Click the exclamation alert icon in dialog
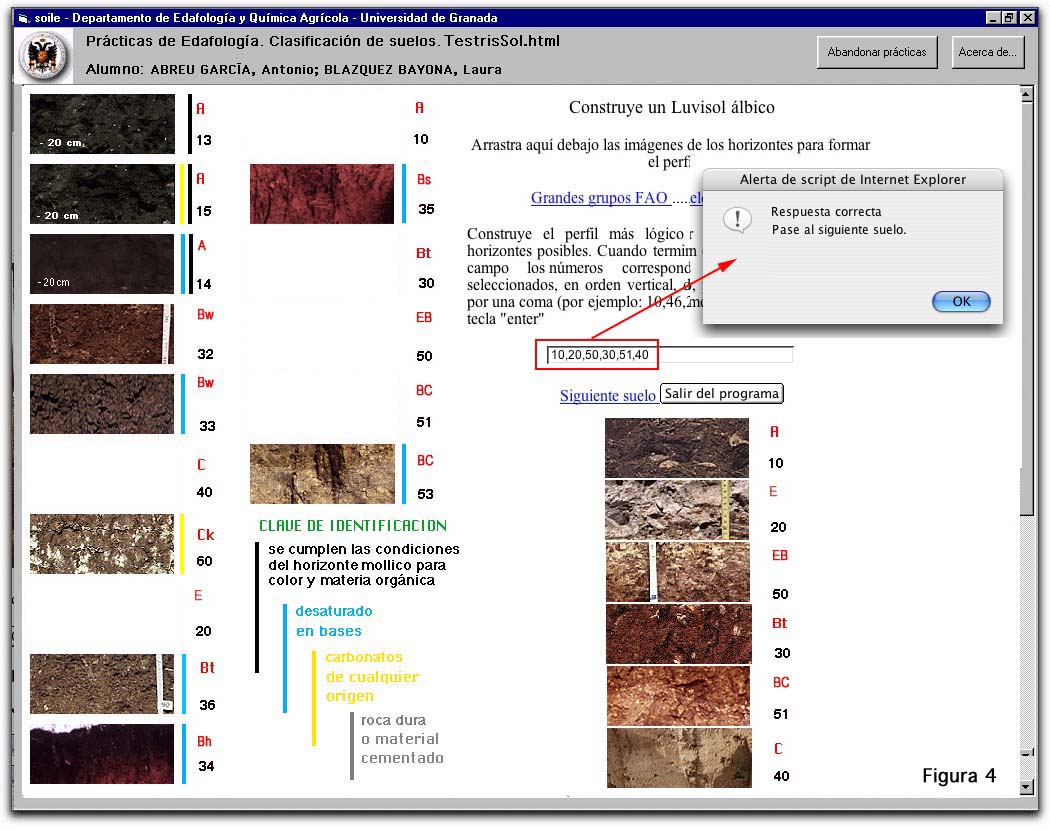This screenshot has height=830, width=1050. click(x=737, y=220)
